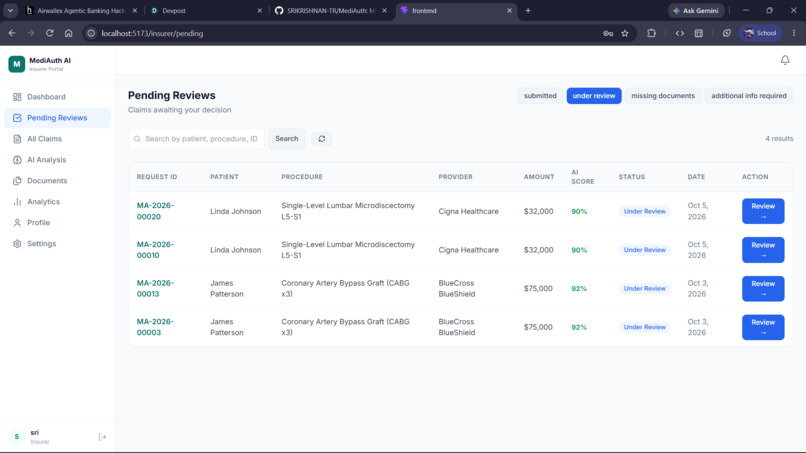Open the browser extensions menu
This screenshot has width=806, height=453.
click(x=651, y=33)
